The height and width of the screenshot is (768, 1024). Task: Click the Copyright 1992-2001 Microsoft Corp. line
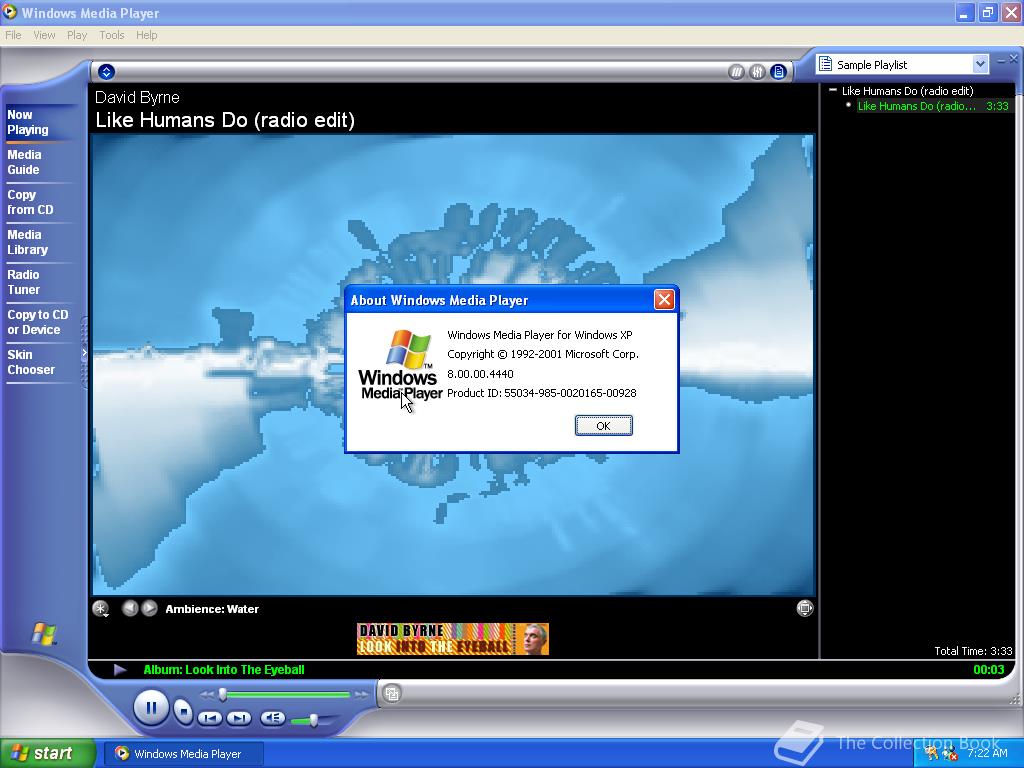[x=543, y=354]
